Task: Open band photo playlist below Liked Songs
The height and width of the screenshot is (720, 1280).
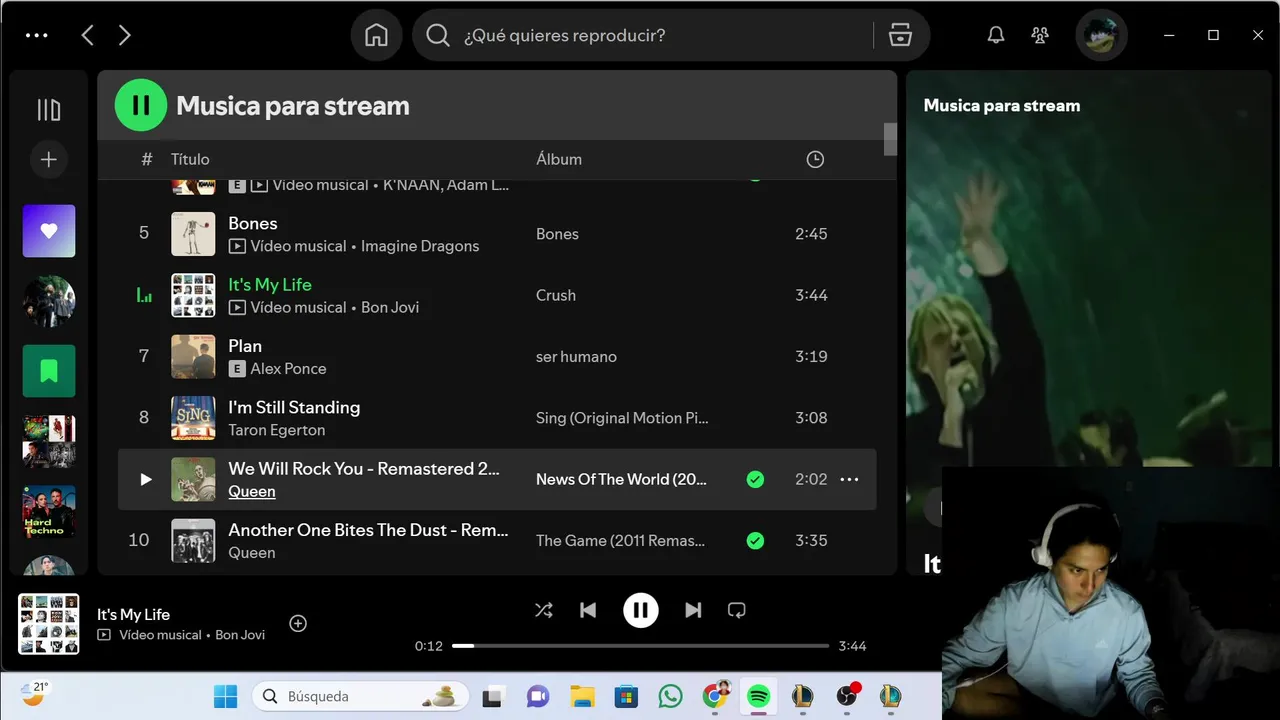Action: [49, 301]
